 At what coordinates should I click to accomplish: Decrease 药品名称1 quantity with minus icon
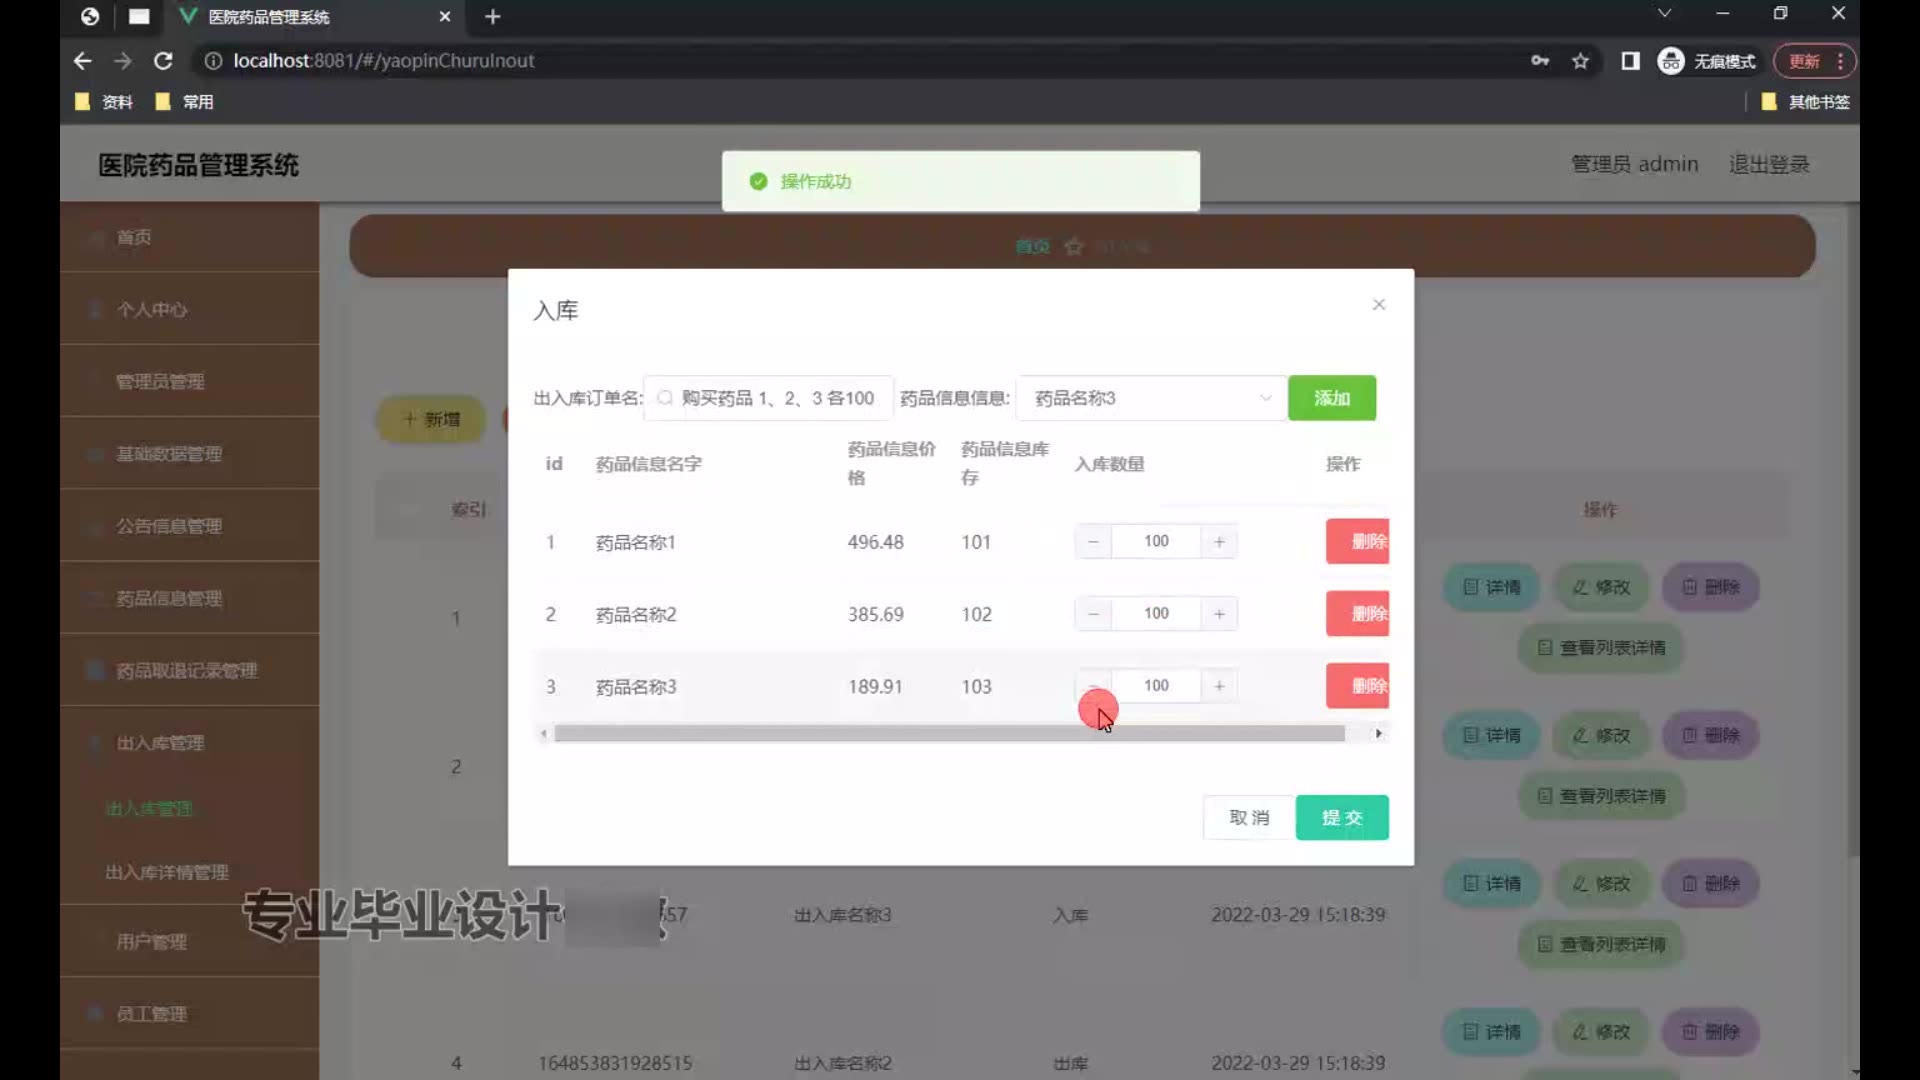[1093, 542]
